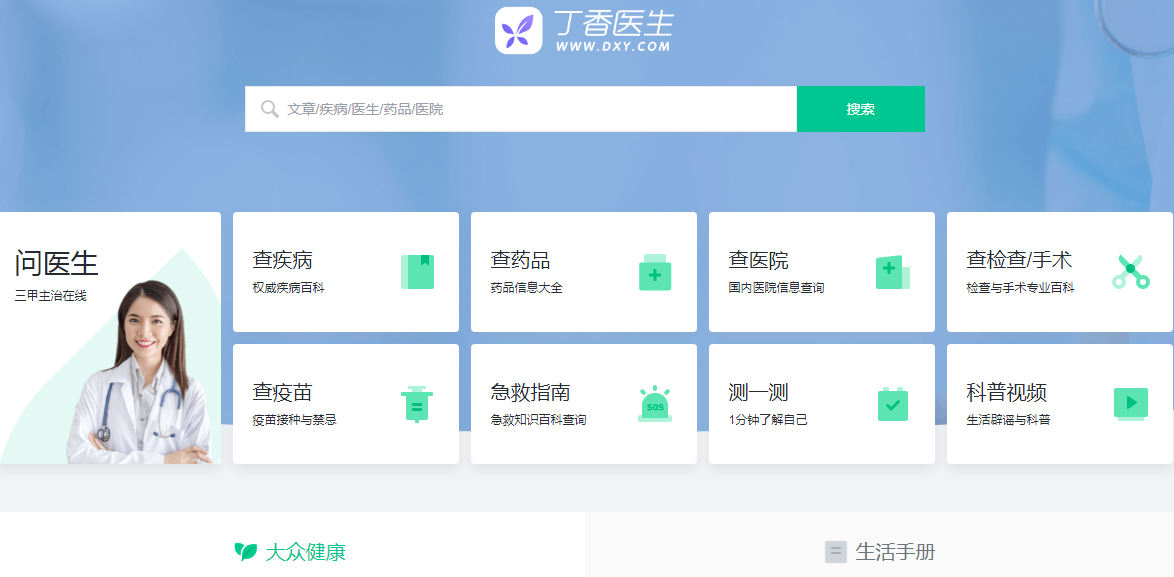Click the 丁香医生 butterfly logo icon
The height and width of the screenshot is (577, 1174).
pos(518,30)
